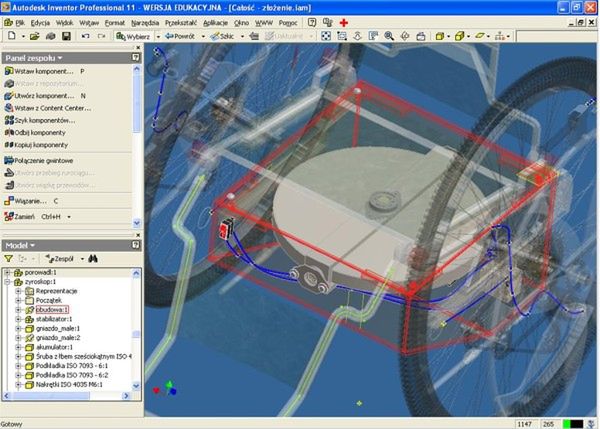Open the Edycja menu

click(x=40, y=23)
